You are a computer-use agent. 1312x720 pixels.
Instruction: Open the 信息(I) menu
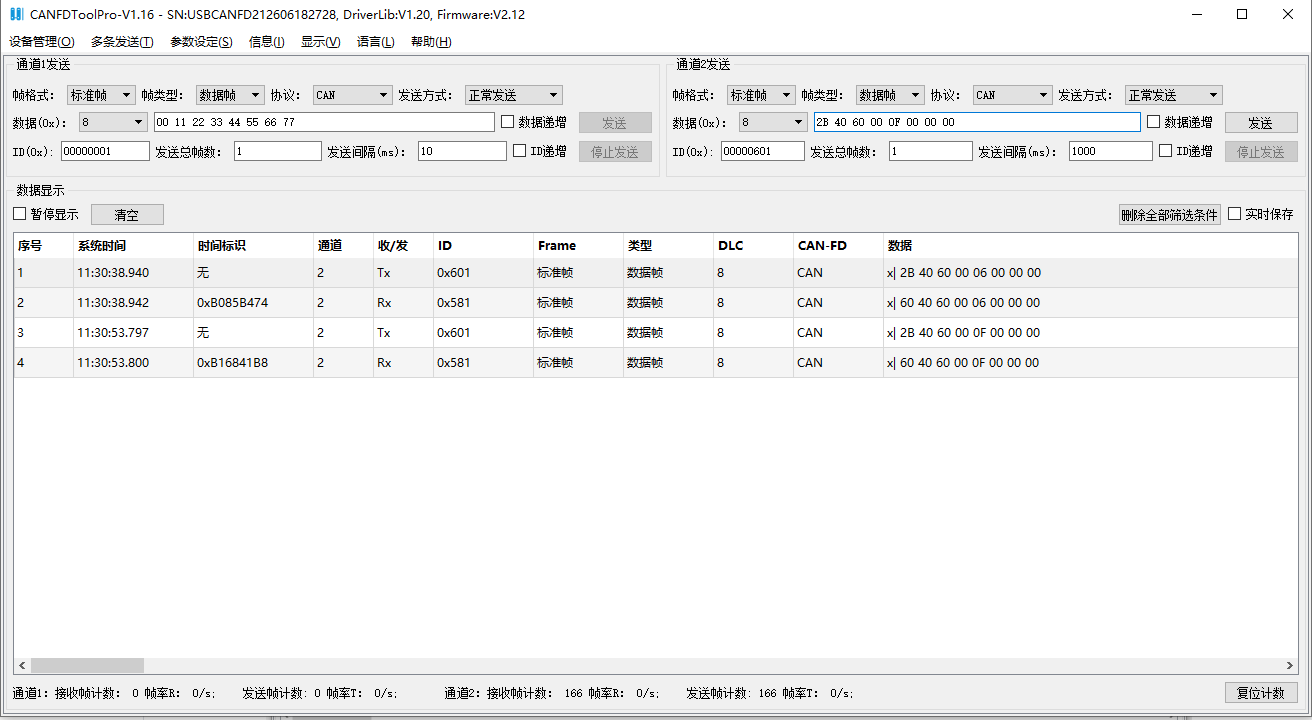(x=267, y=42)
